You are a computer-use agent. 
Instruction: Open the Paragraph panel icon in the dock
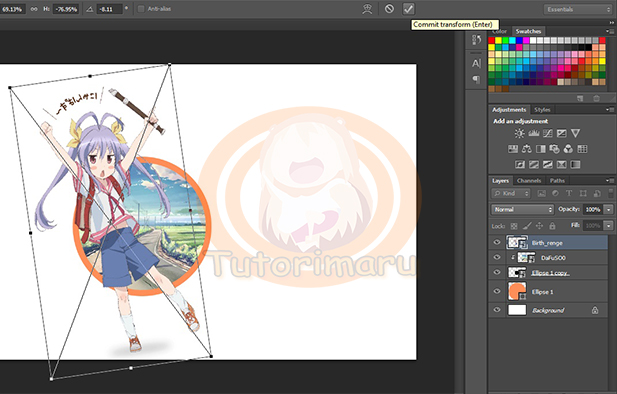pyautogui.click(x=477, y=79)
